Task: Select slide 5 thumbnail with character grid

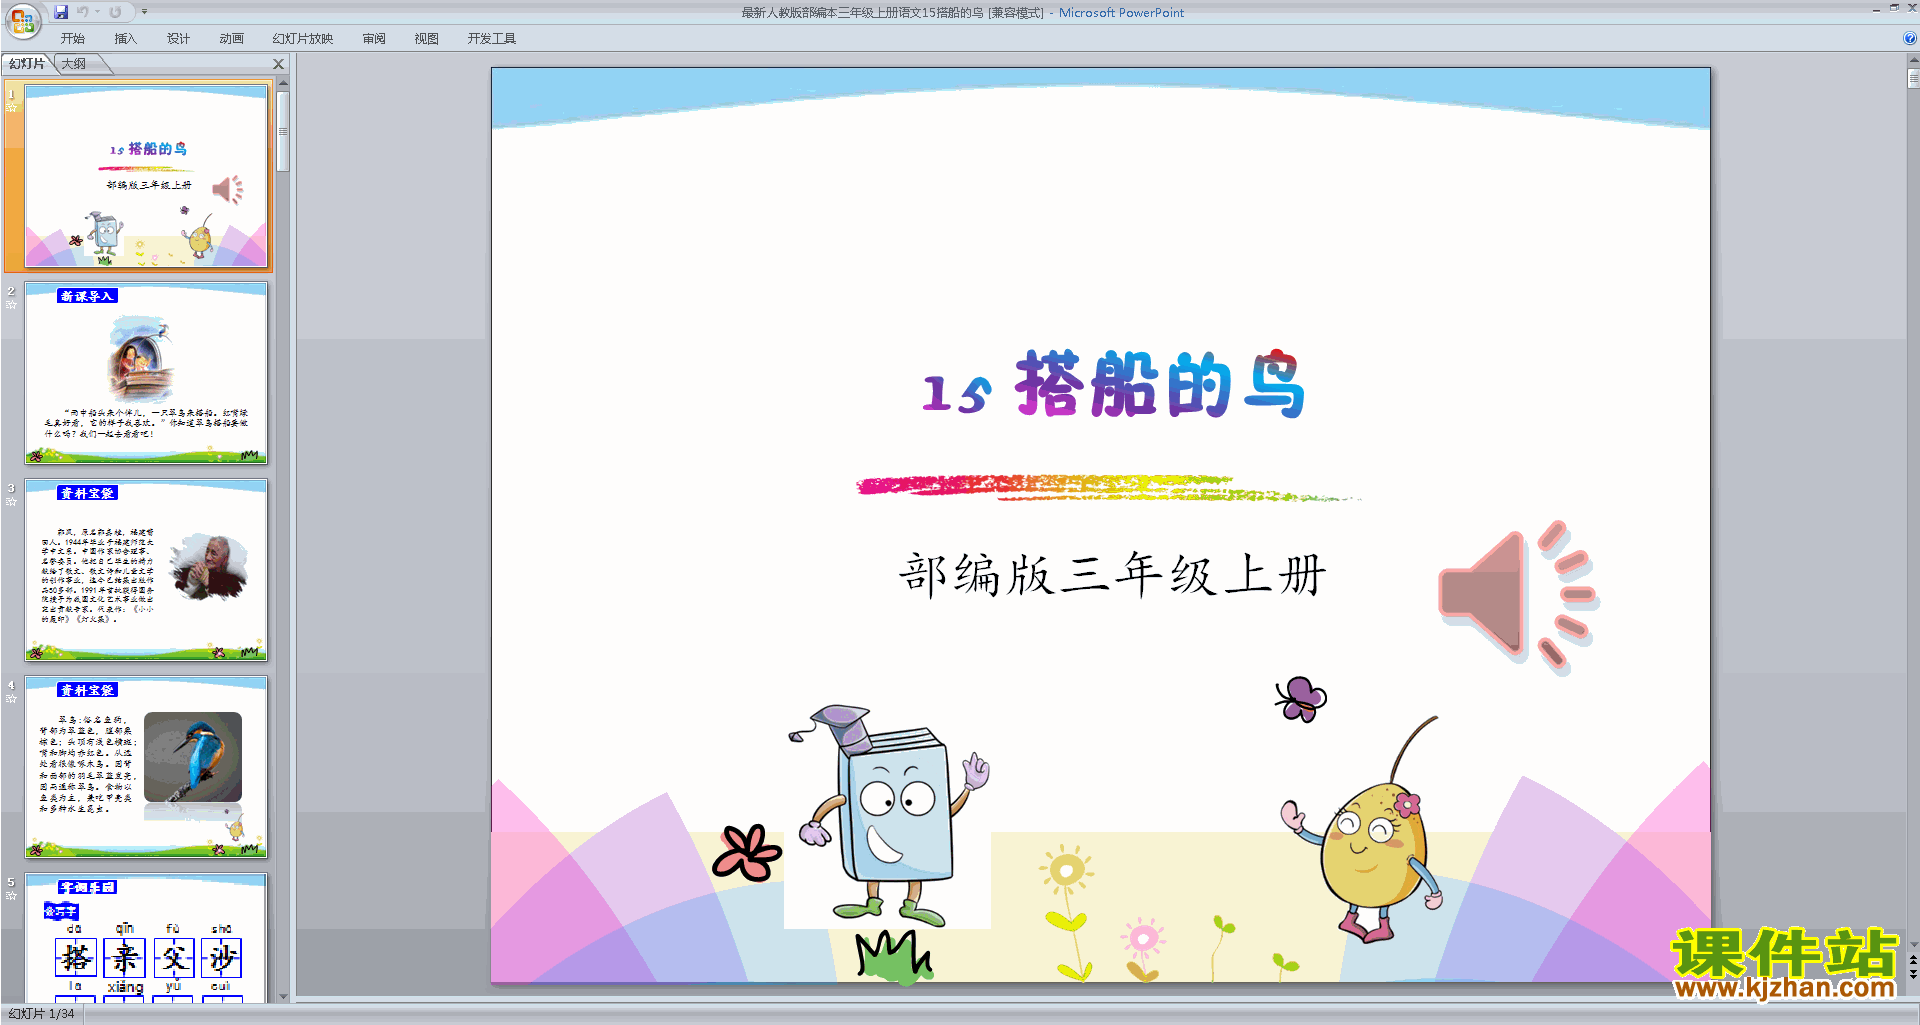Action: coord(146,937)
